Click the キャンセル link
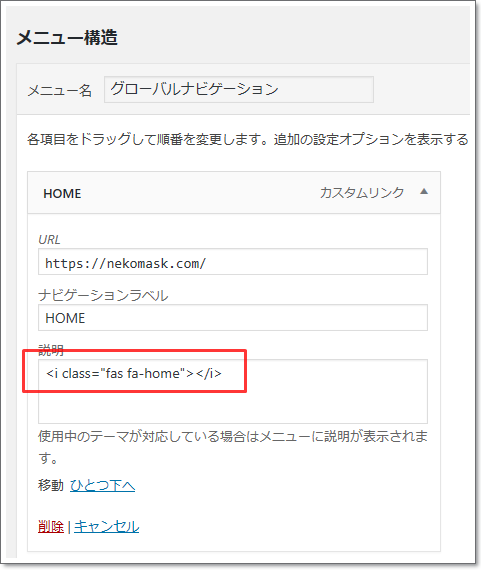Image resolution: width=482 pixels, height=570 pixels. (x=107, y=526)
